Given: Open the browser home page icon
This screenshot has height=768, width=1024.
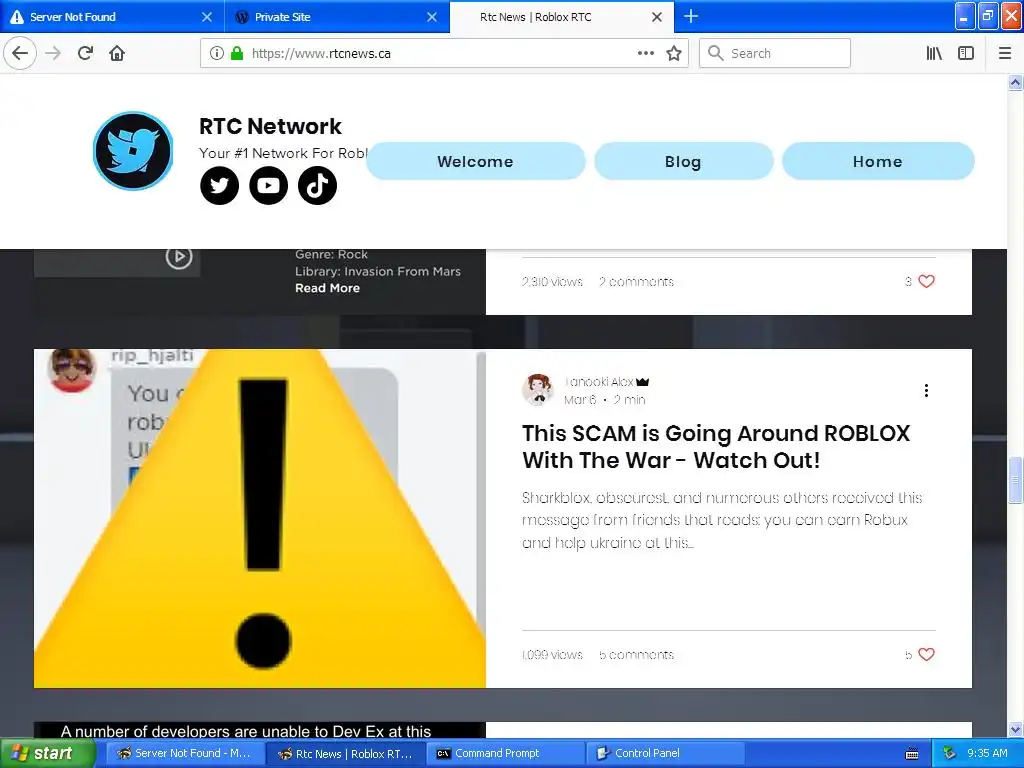Looking at the screenshot, I should (117, 53).
